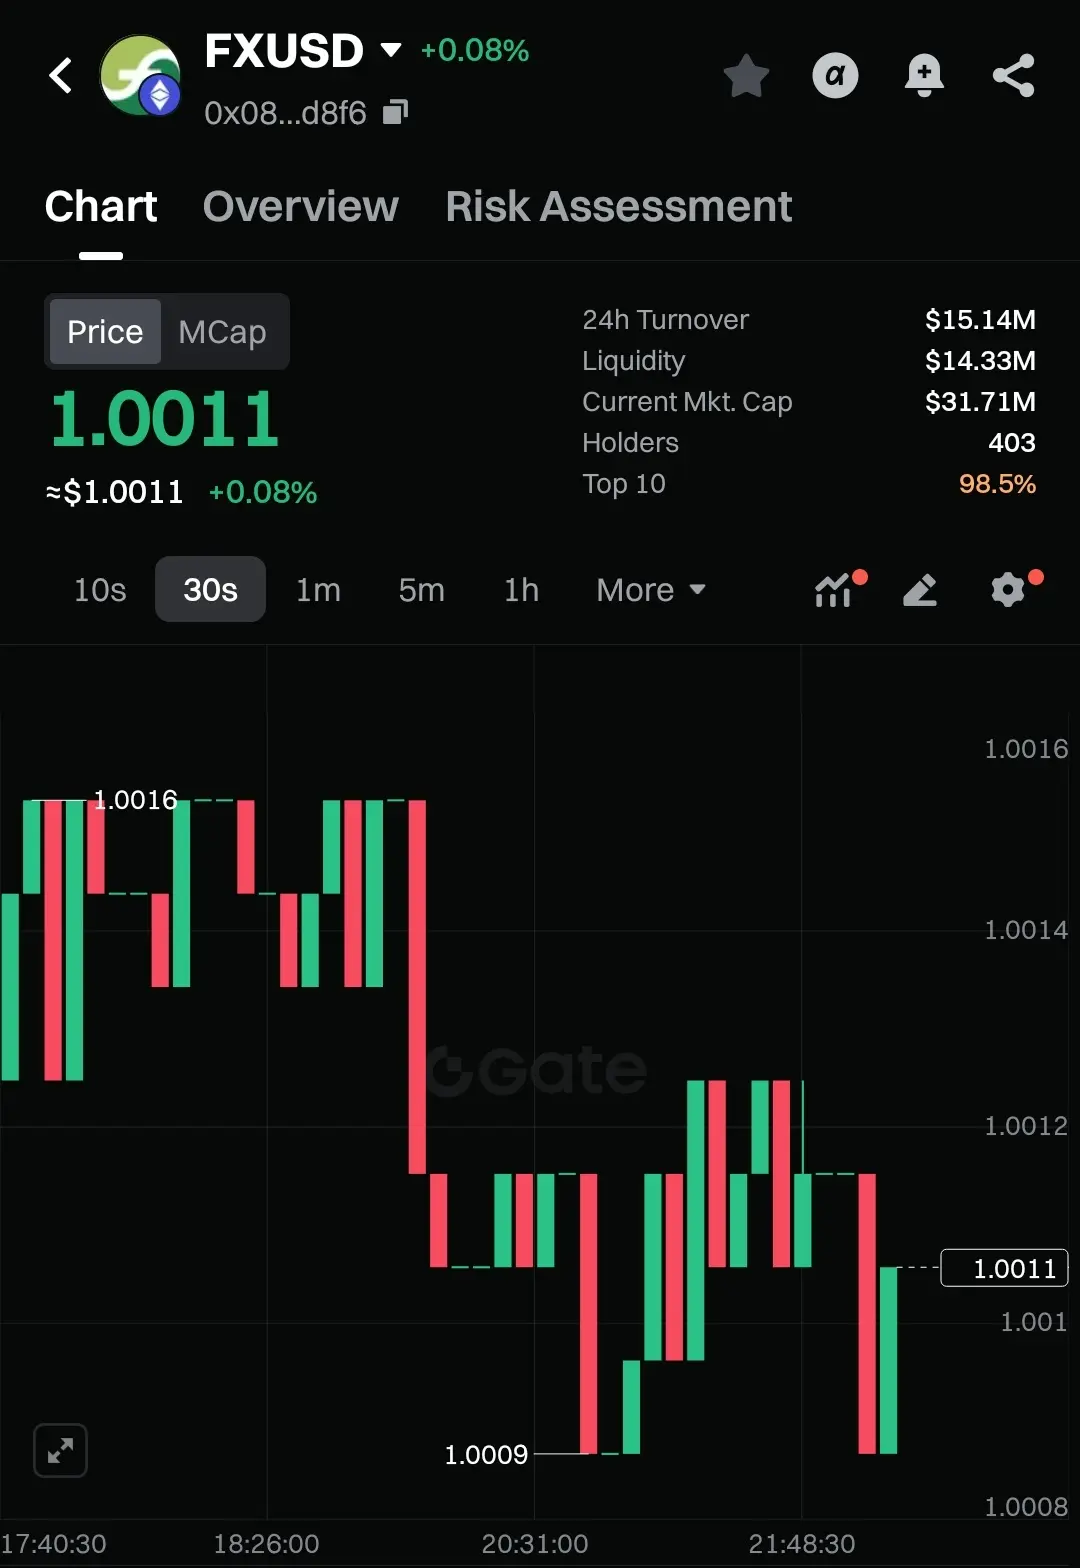Open the Risk Assessment tab
This screenshot has height=1568, width=1080.
(x=619, y=207)
